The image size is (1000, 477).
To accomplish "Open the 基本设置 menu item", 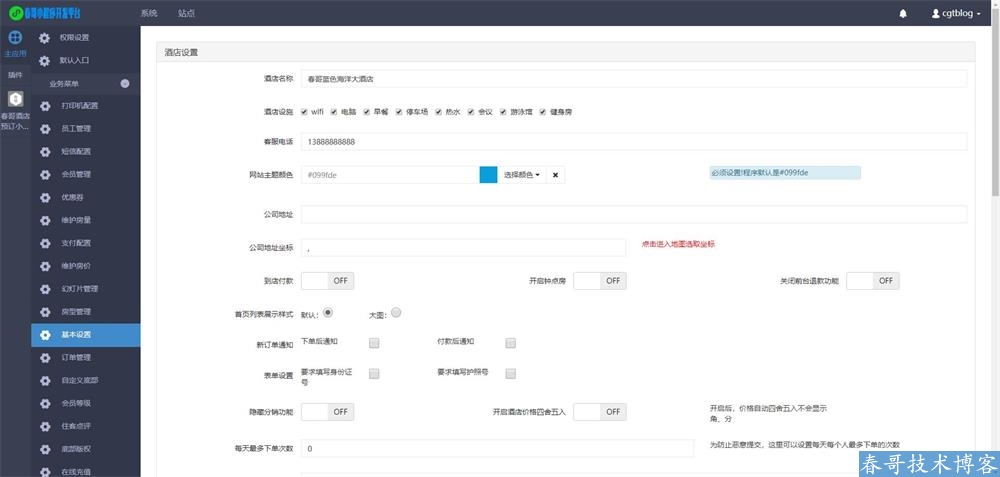I will coord(85,335).
